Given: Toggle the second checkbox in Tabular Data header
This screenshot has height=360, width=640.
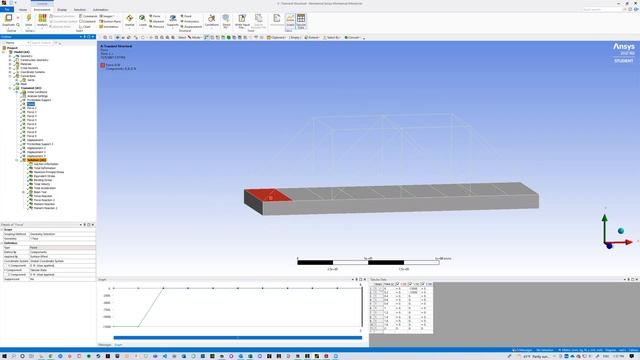Looking at the screenshot, I should pyautogui.click(x=411, y=284).
